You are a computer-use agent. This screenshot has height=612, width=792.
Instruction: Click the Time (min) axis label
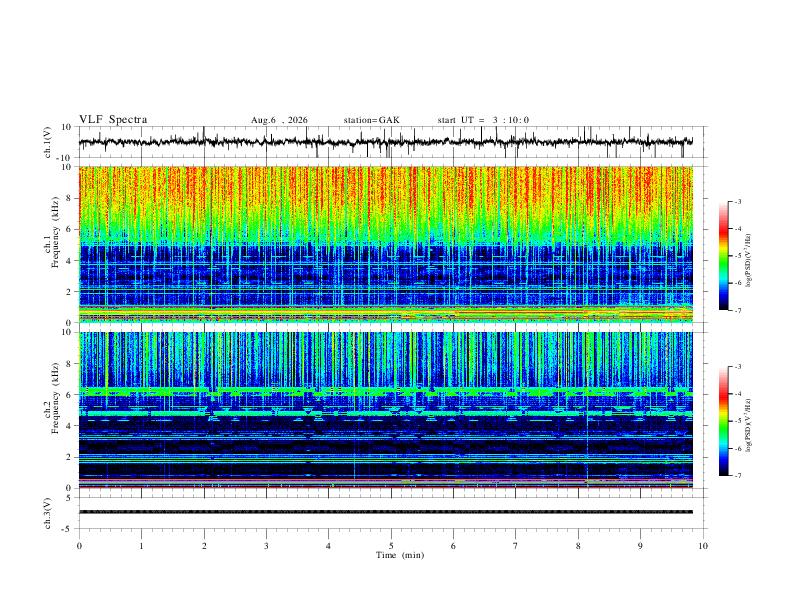coord(400,555)
